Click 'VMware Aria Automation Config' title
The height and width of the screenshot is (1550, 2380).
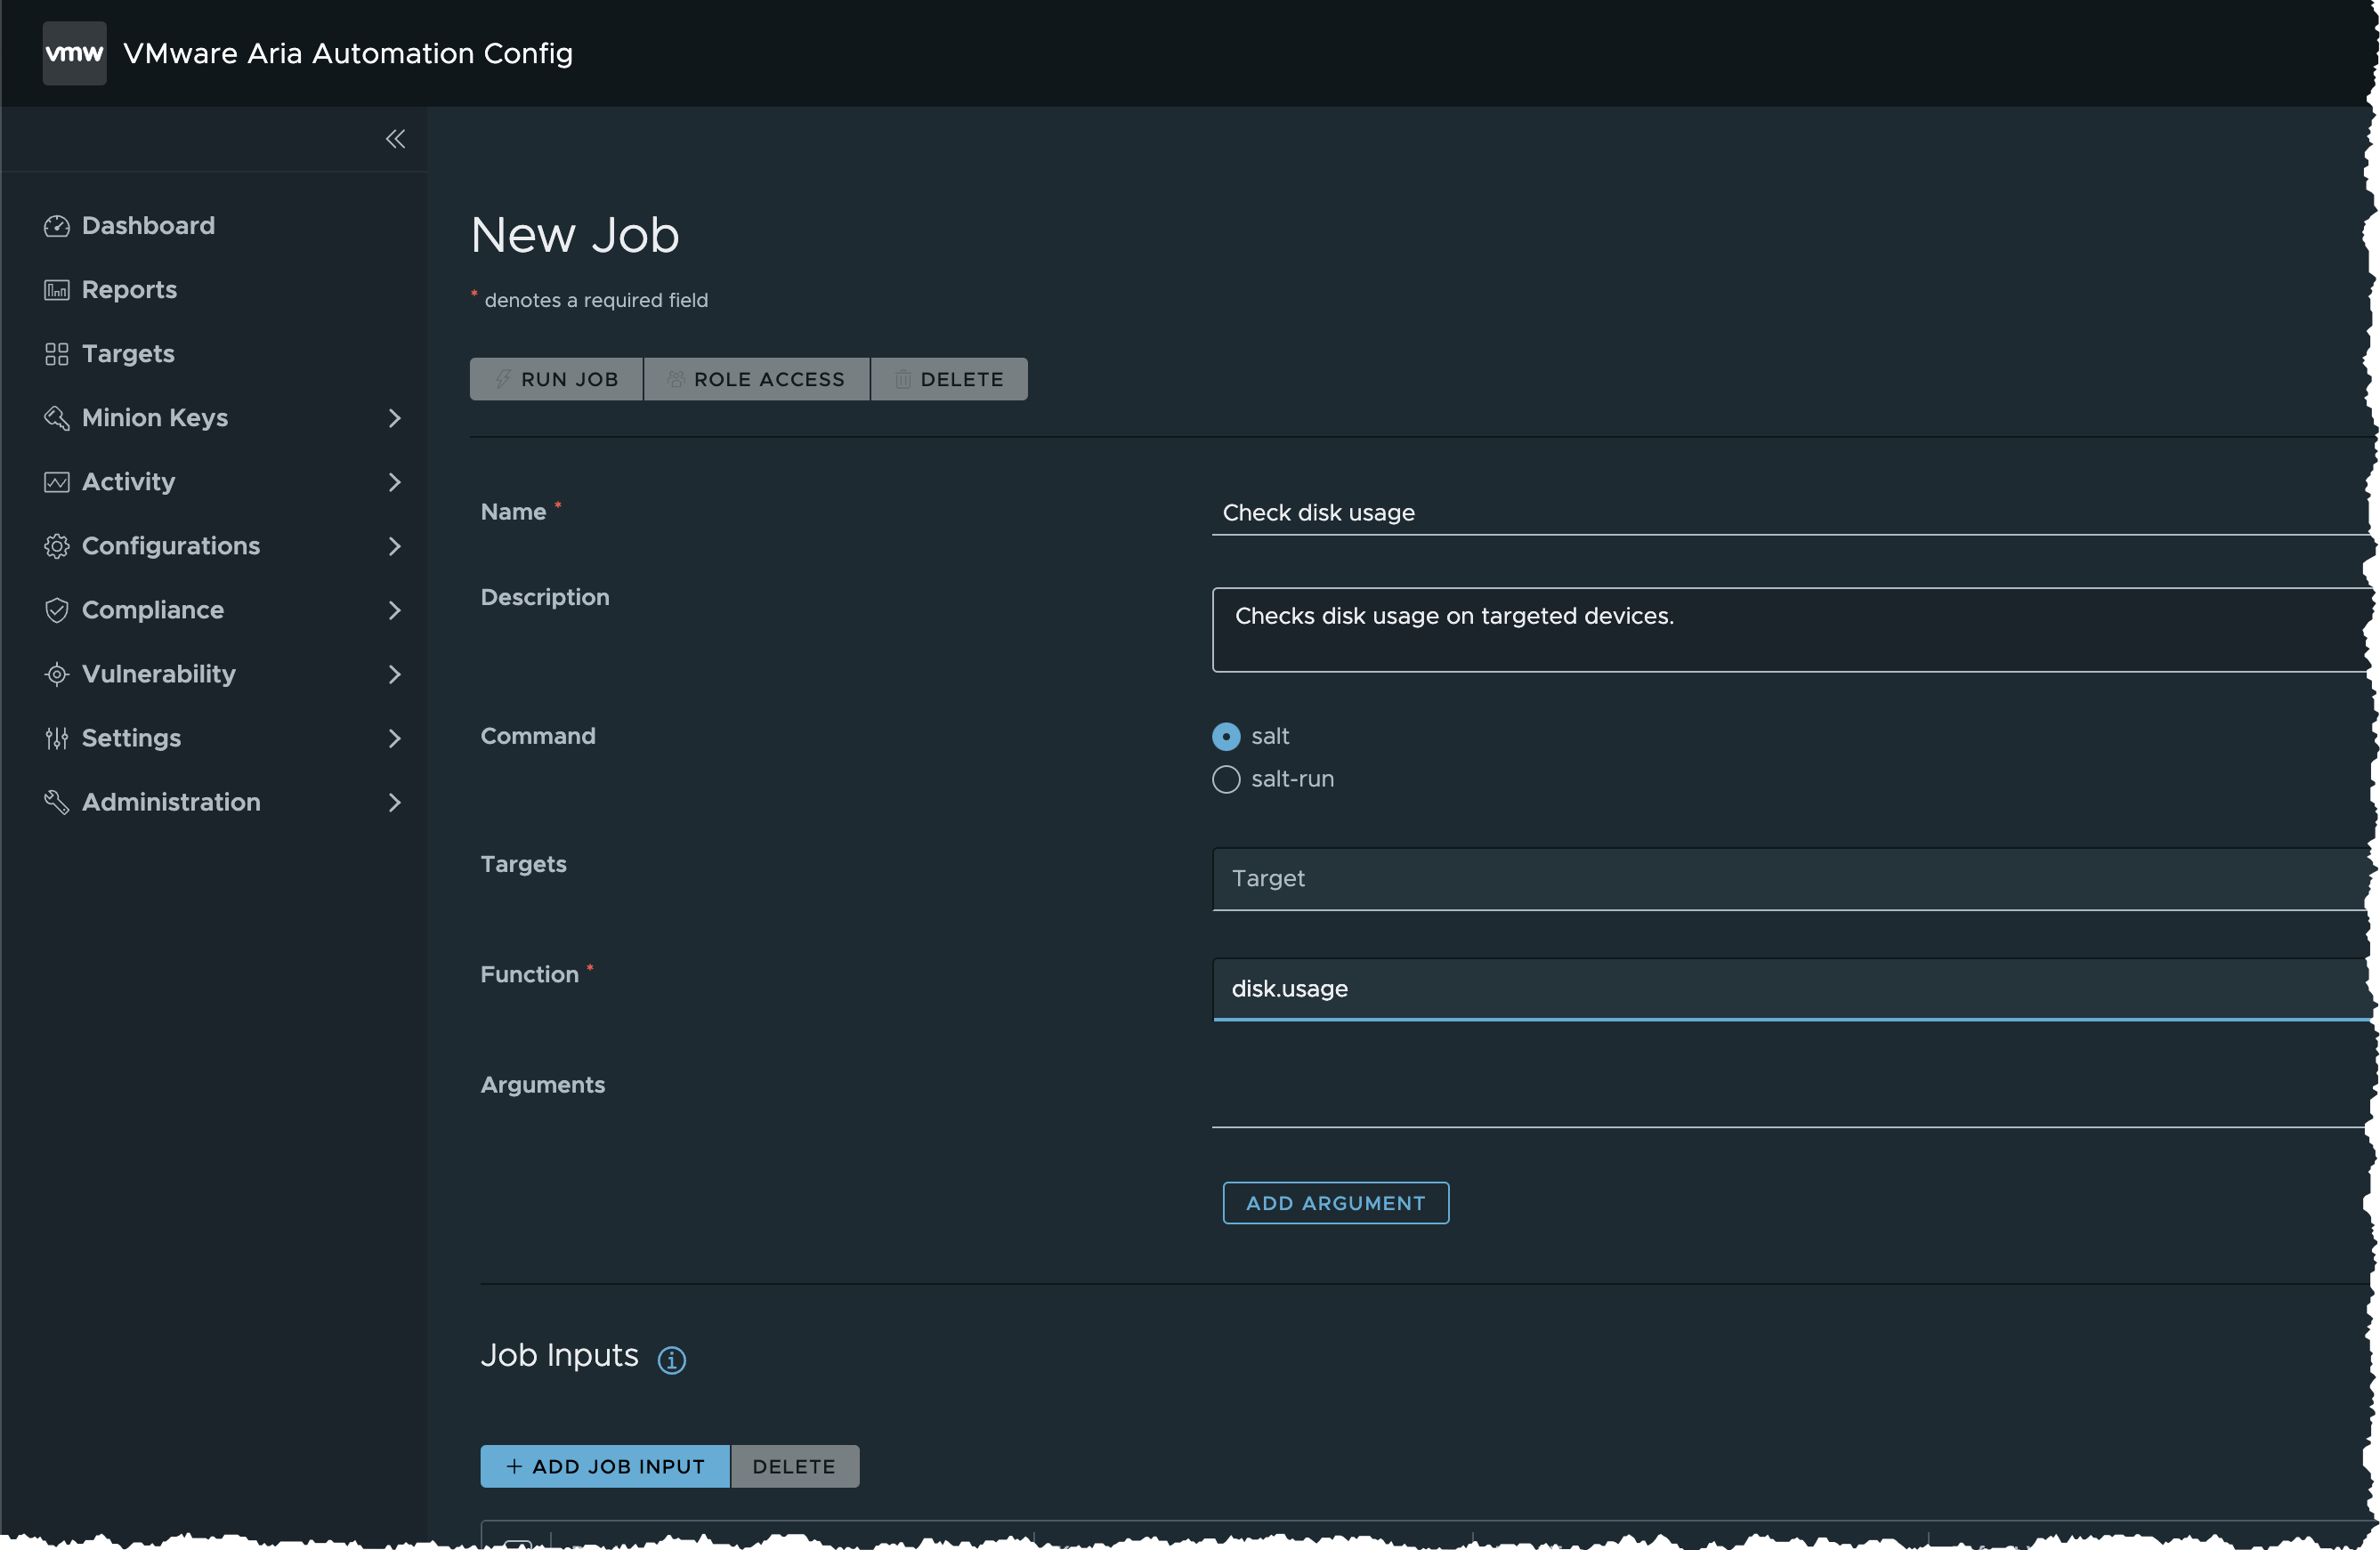pyautogui.click(x=348, y=53)
